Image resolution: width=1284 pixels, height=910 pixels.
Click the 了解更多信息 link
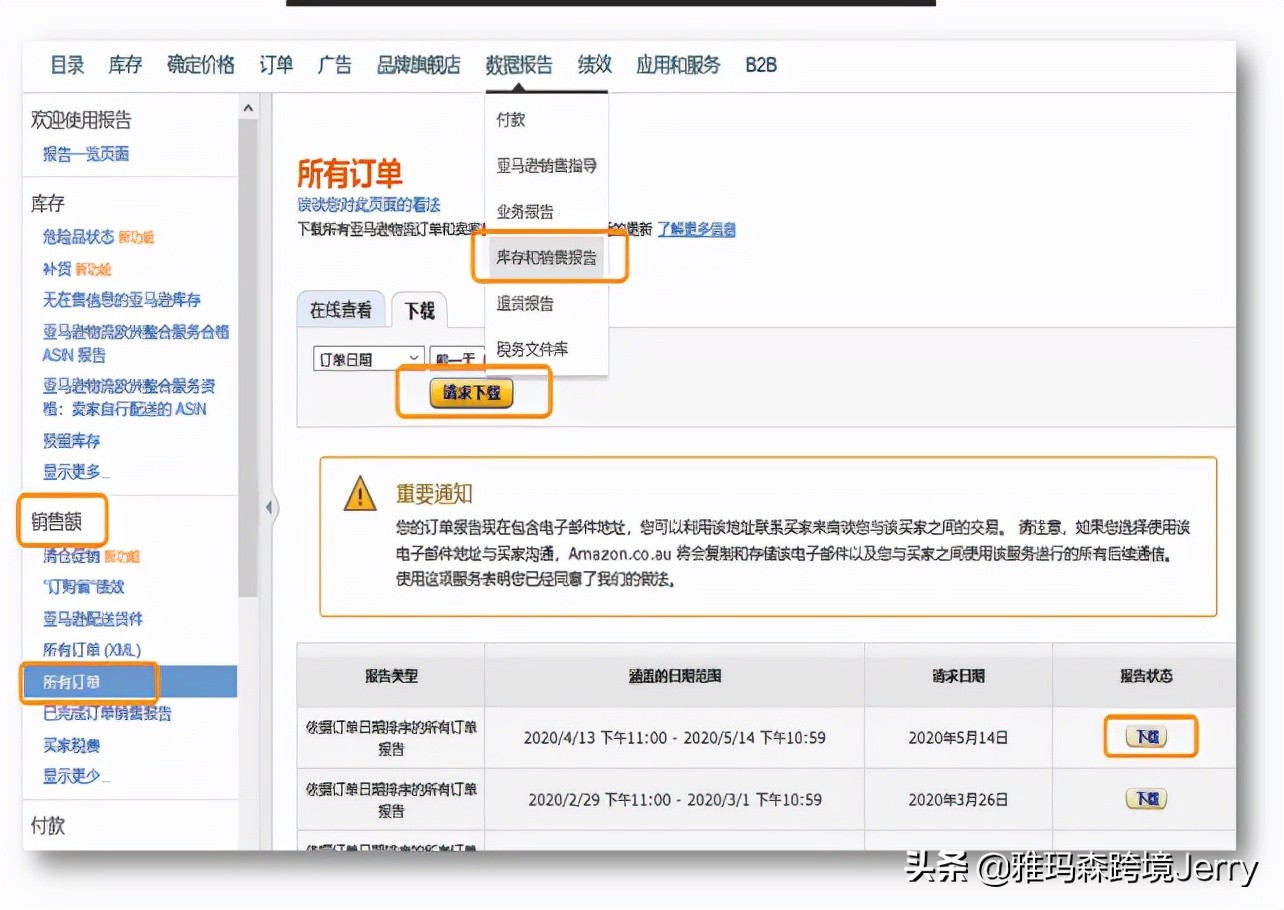(698, 229)
